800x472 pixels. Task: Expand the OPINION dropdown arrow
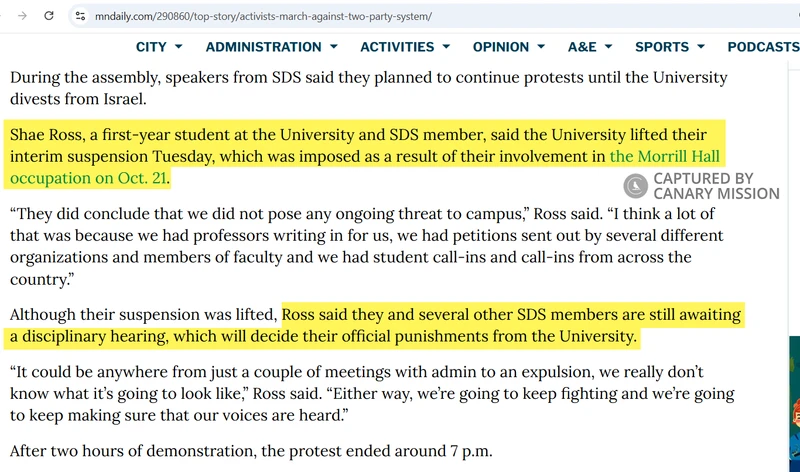point(541,46)
